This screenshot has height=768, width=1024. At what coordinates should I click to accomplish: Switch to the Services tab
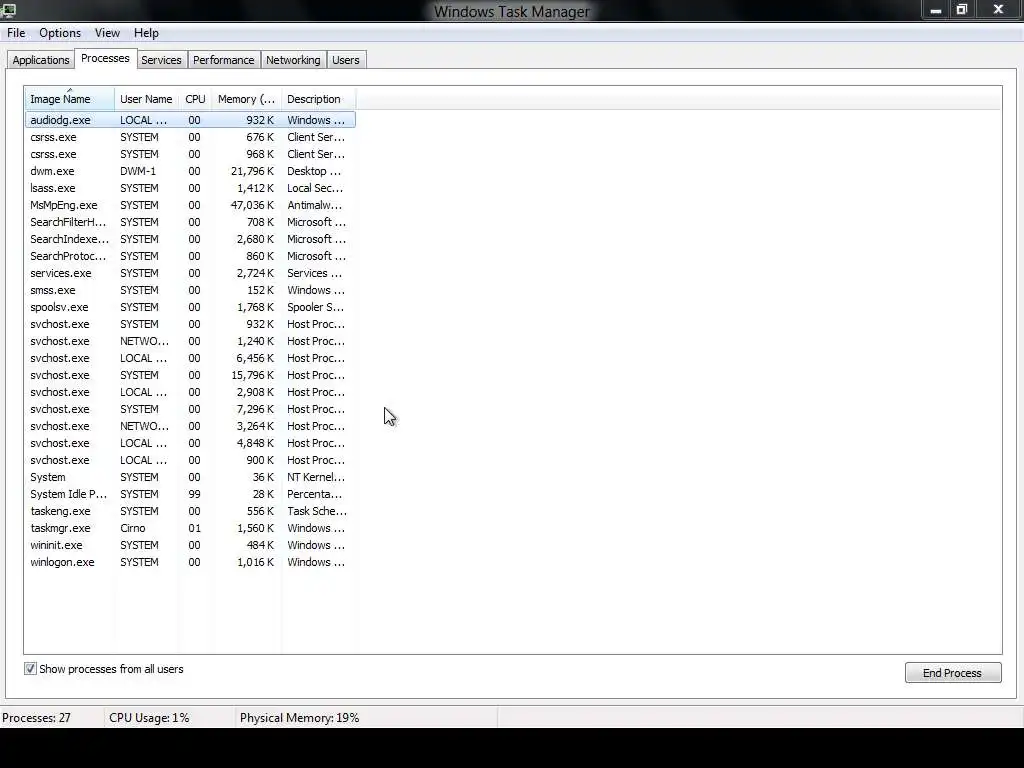click(x=161, y=60)
